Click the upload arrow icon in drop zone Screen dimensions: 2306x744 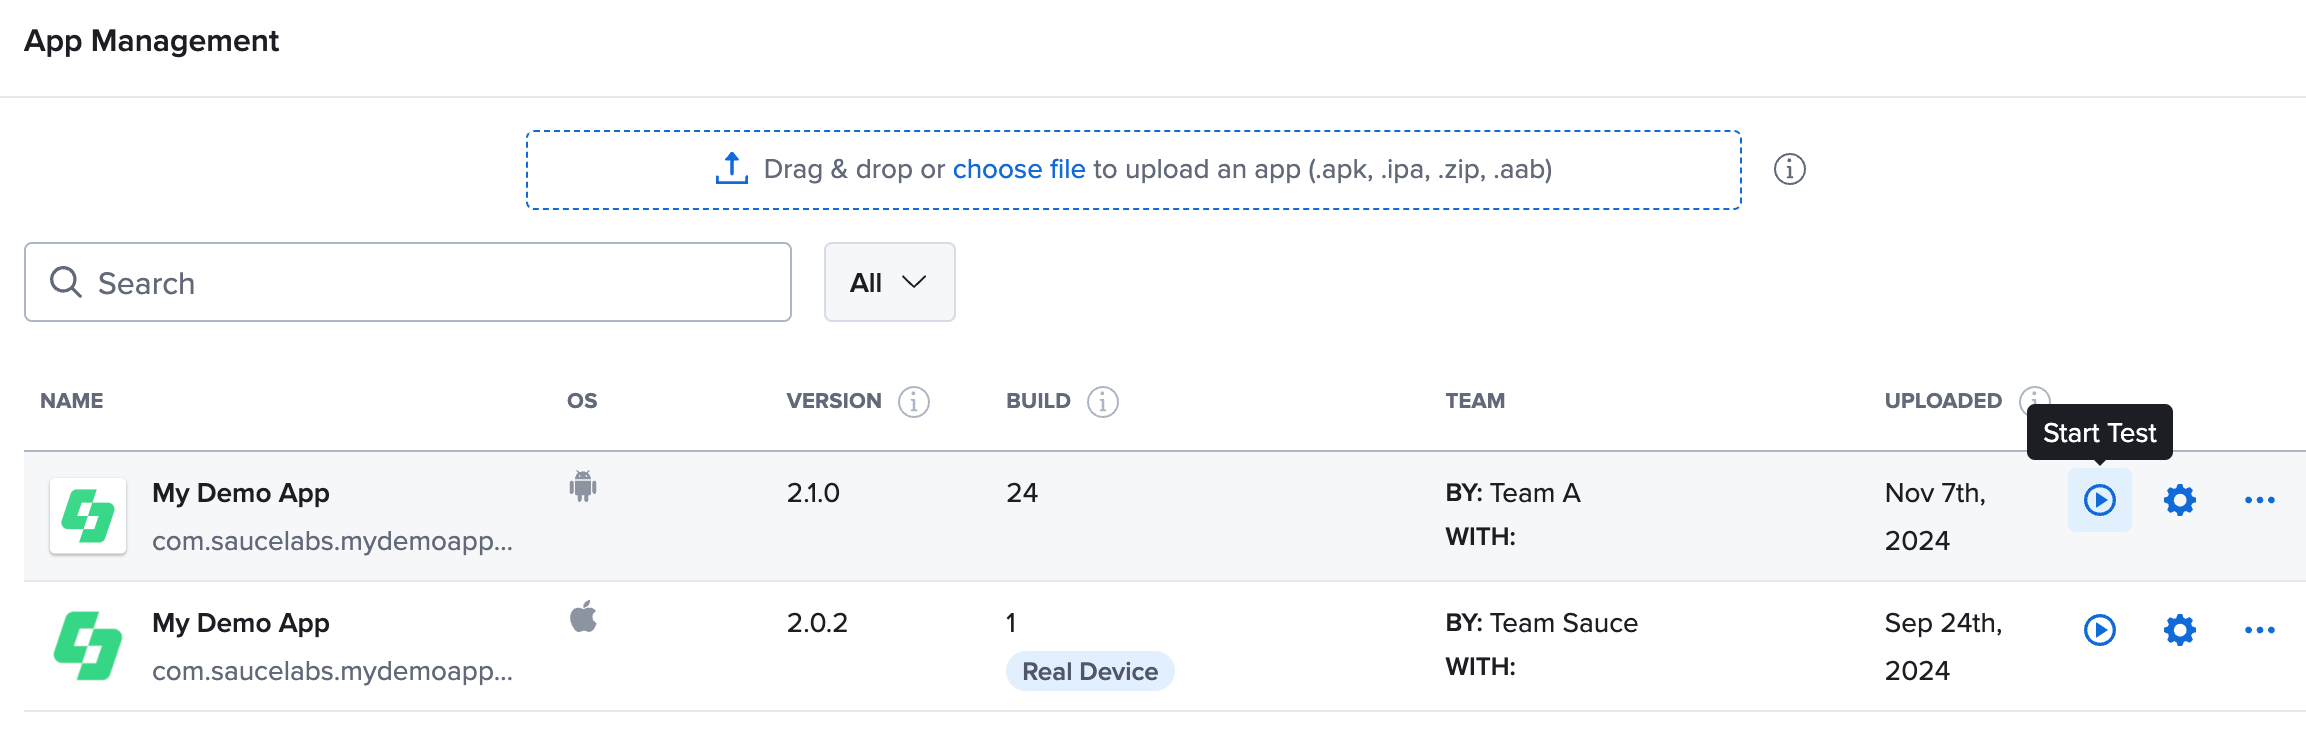(731, 169)
